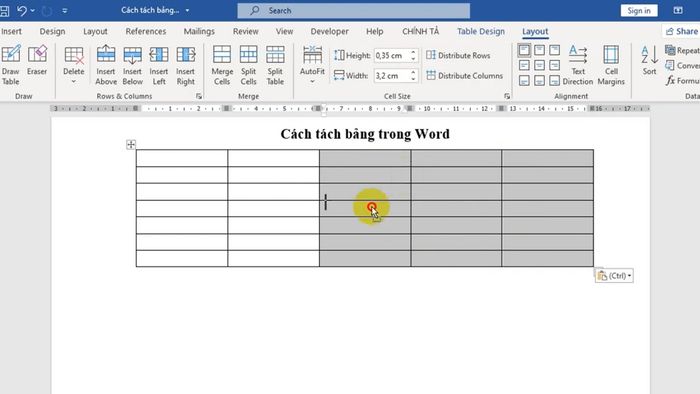Set alignment to Align Center Right

(554, 66)
